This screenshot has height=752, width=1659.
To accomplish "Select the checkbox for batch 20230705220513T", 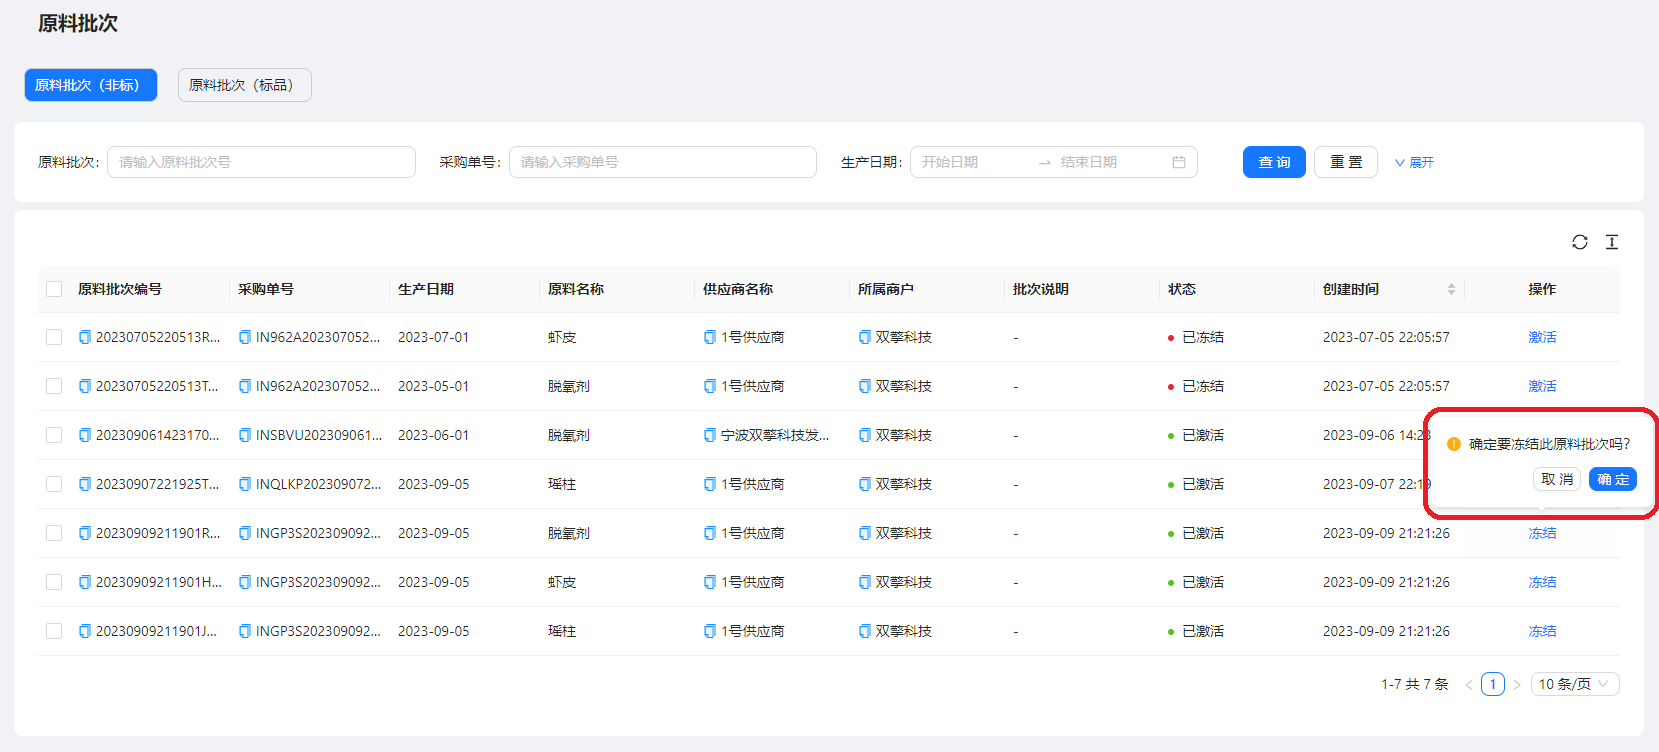I will tap(54, 386).
